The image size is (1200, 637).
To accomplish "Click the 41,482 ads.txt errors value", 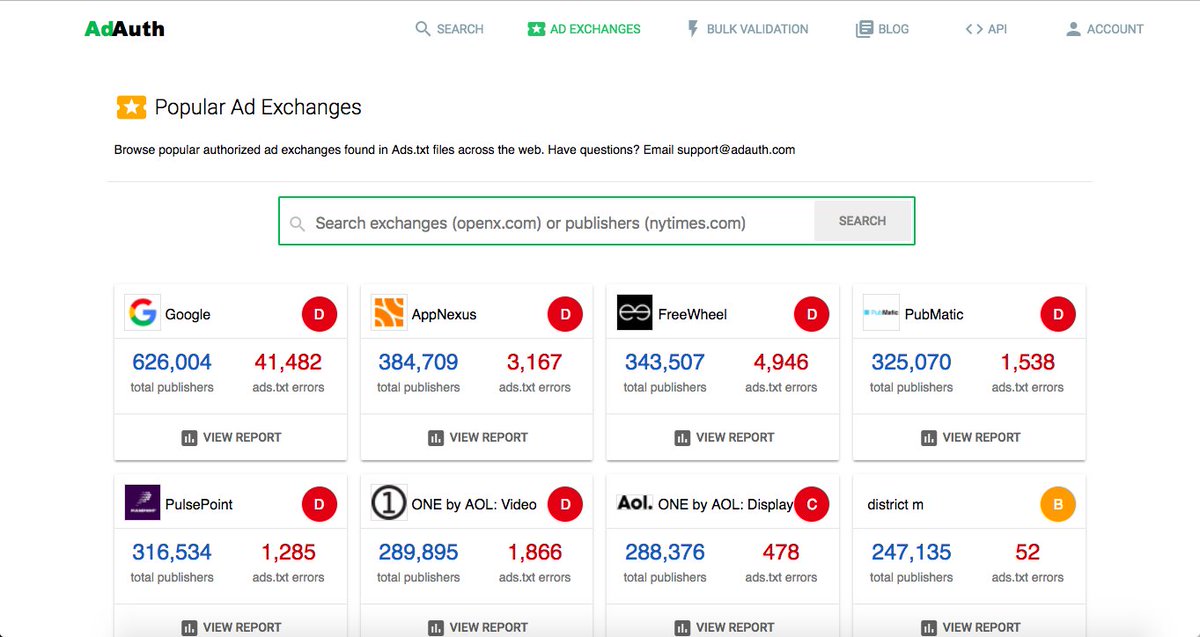I will point(288,362).
